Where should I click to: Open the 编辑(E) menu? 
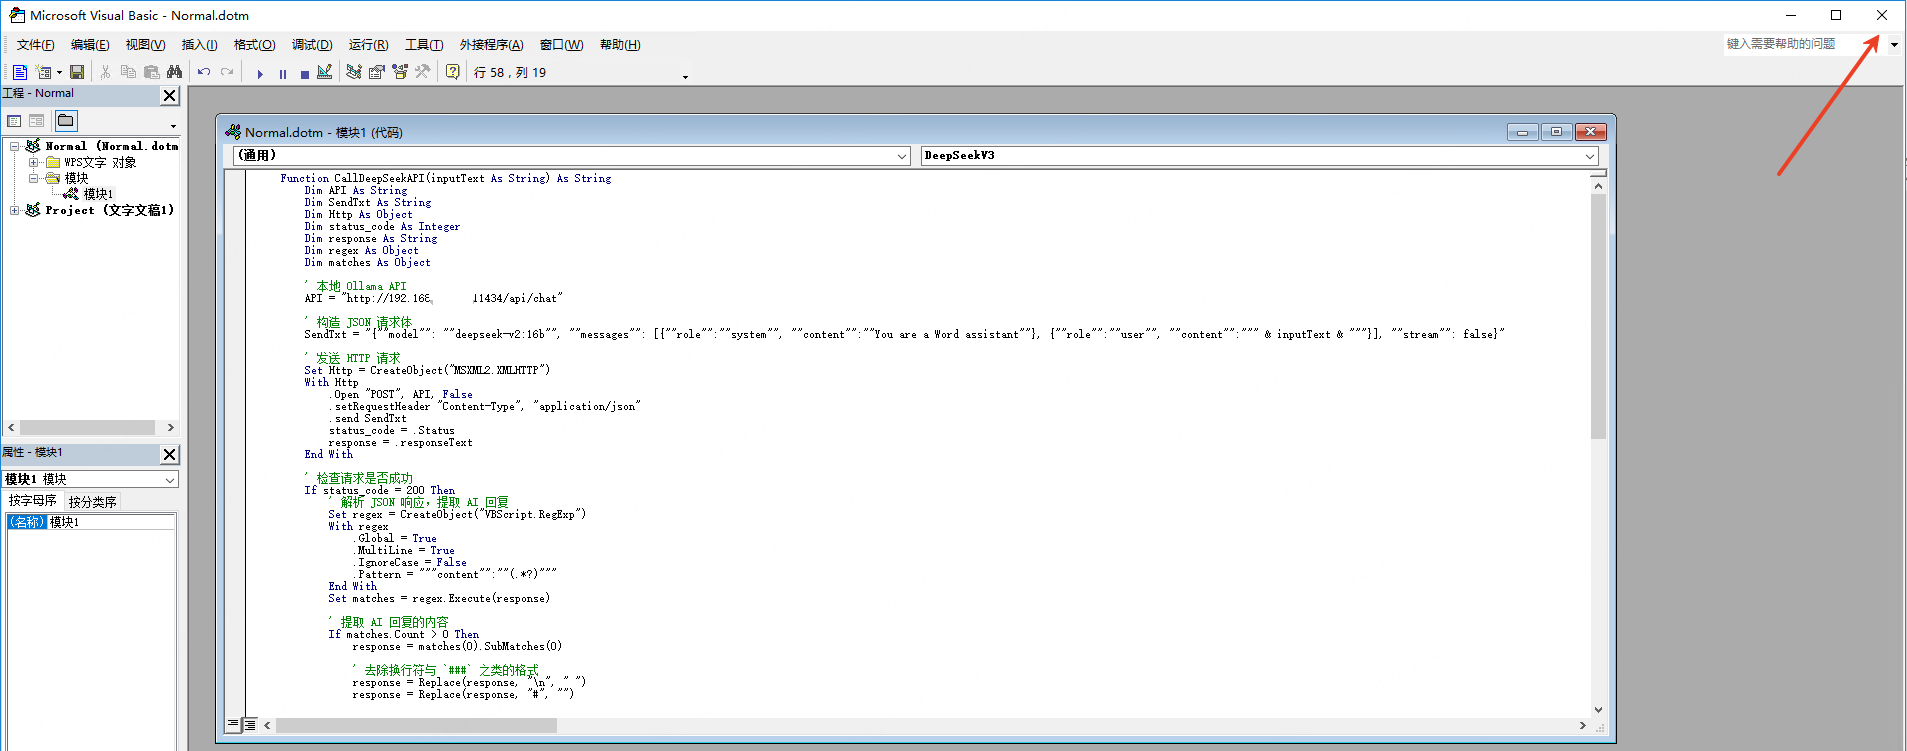(x=90, y=45)
